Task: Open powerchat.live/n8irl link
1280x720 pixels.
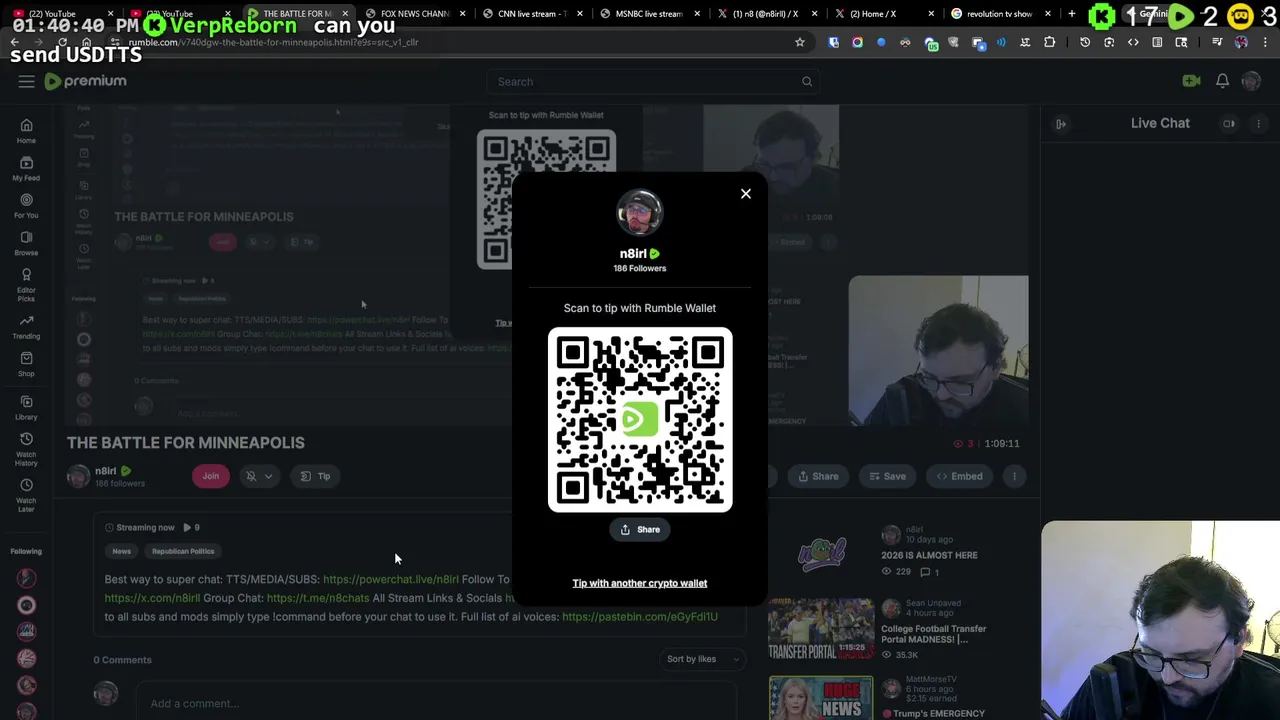Action: pyautogui.click(x=391, y=579)
